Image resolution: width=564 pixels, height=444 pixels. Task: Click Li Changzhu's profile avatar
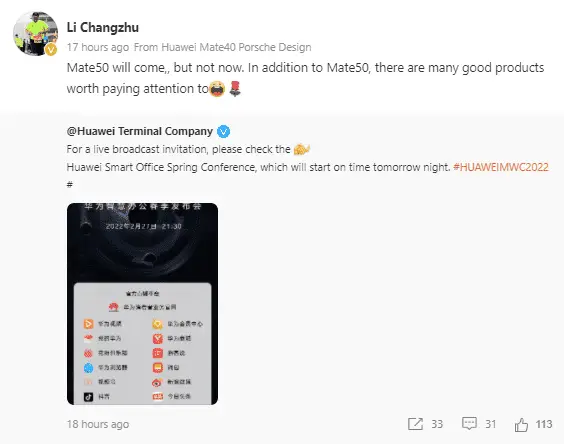pos(35,33)
